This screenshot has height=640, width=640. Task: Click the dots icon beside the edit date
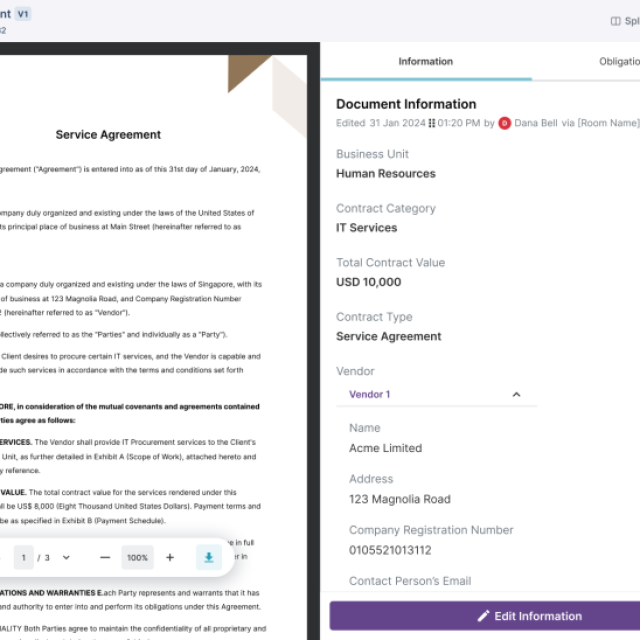pos(432,123)
